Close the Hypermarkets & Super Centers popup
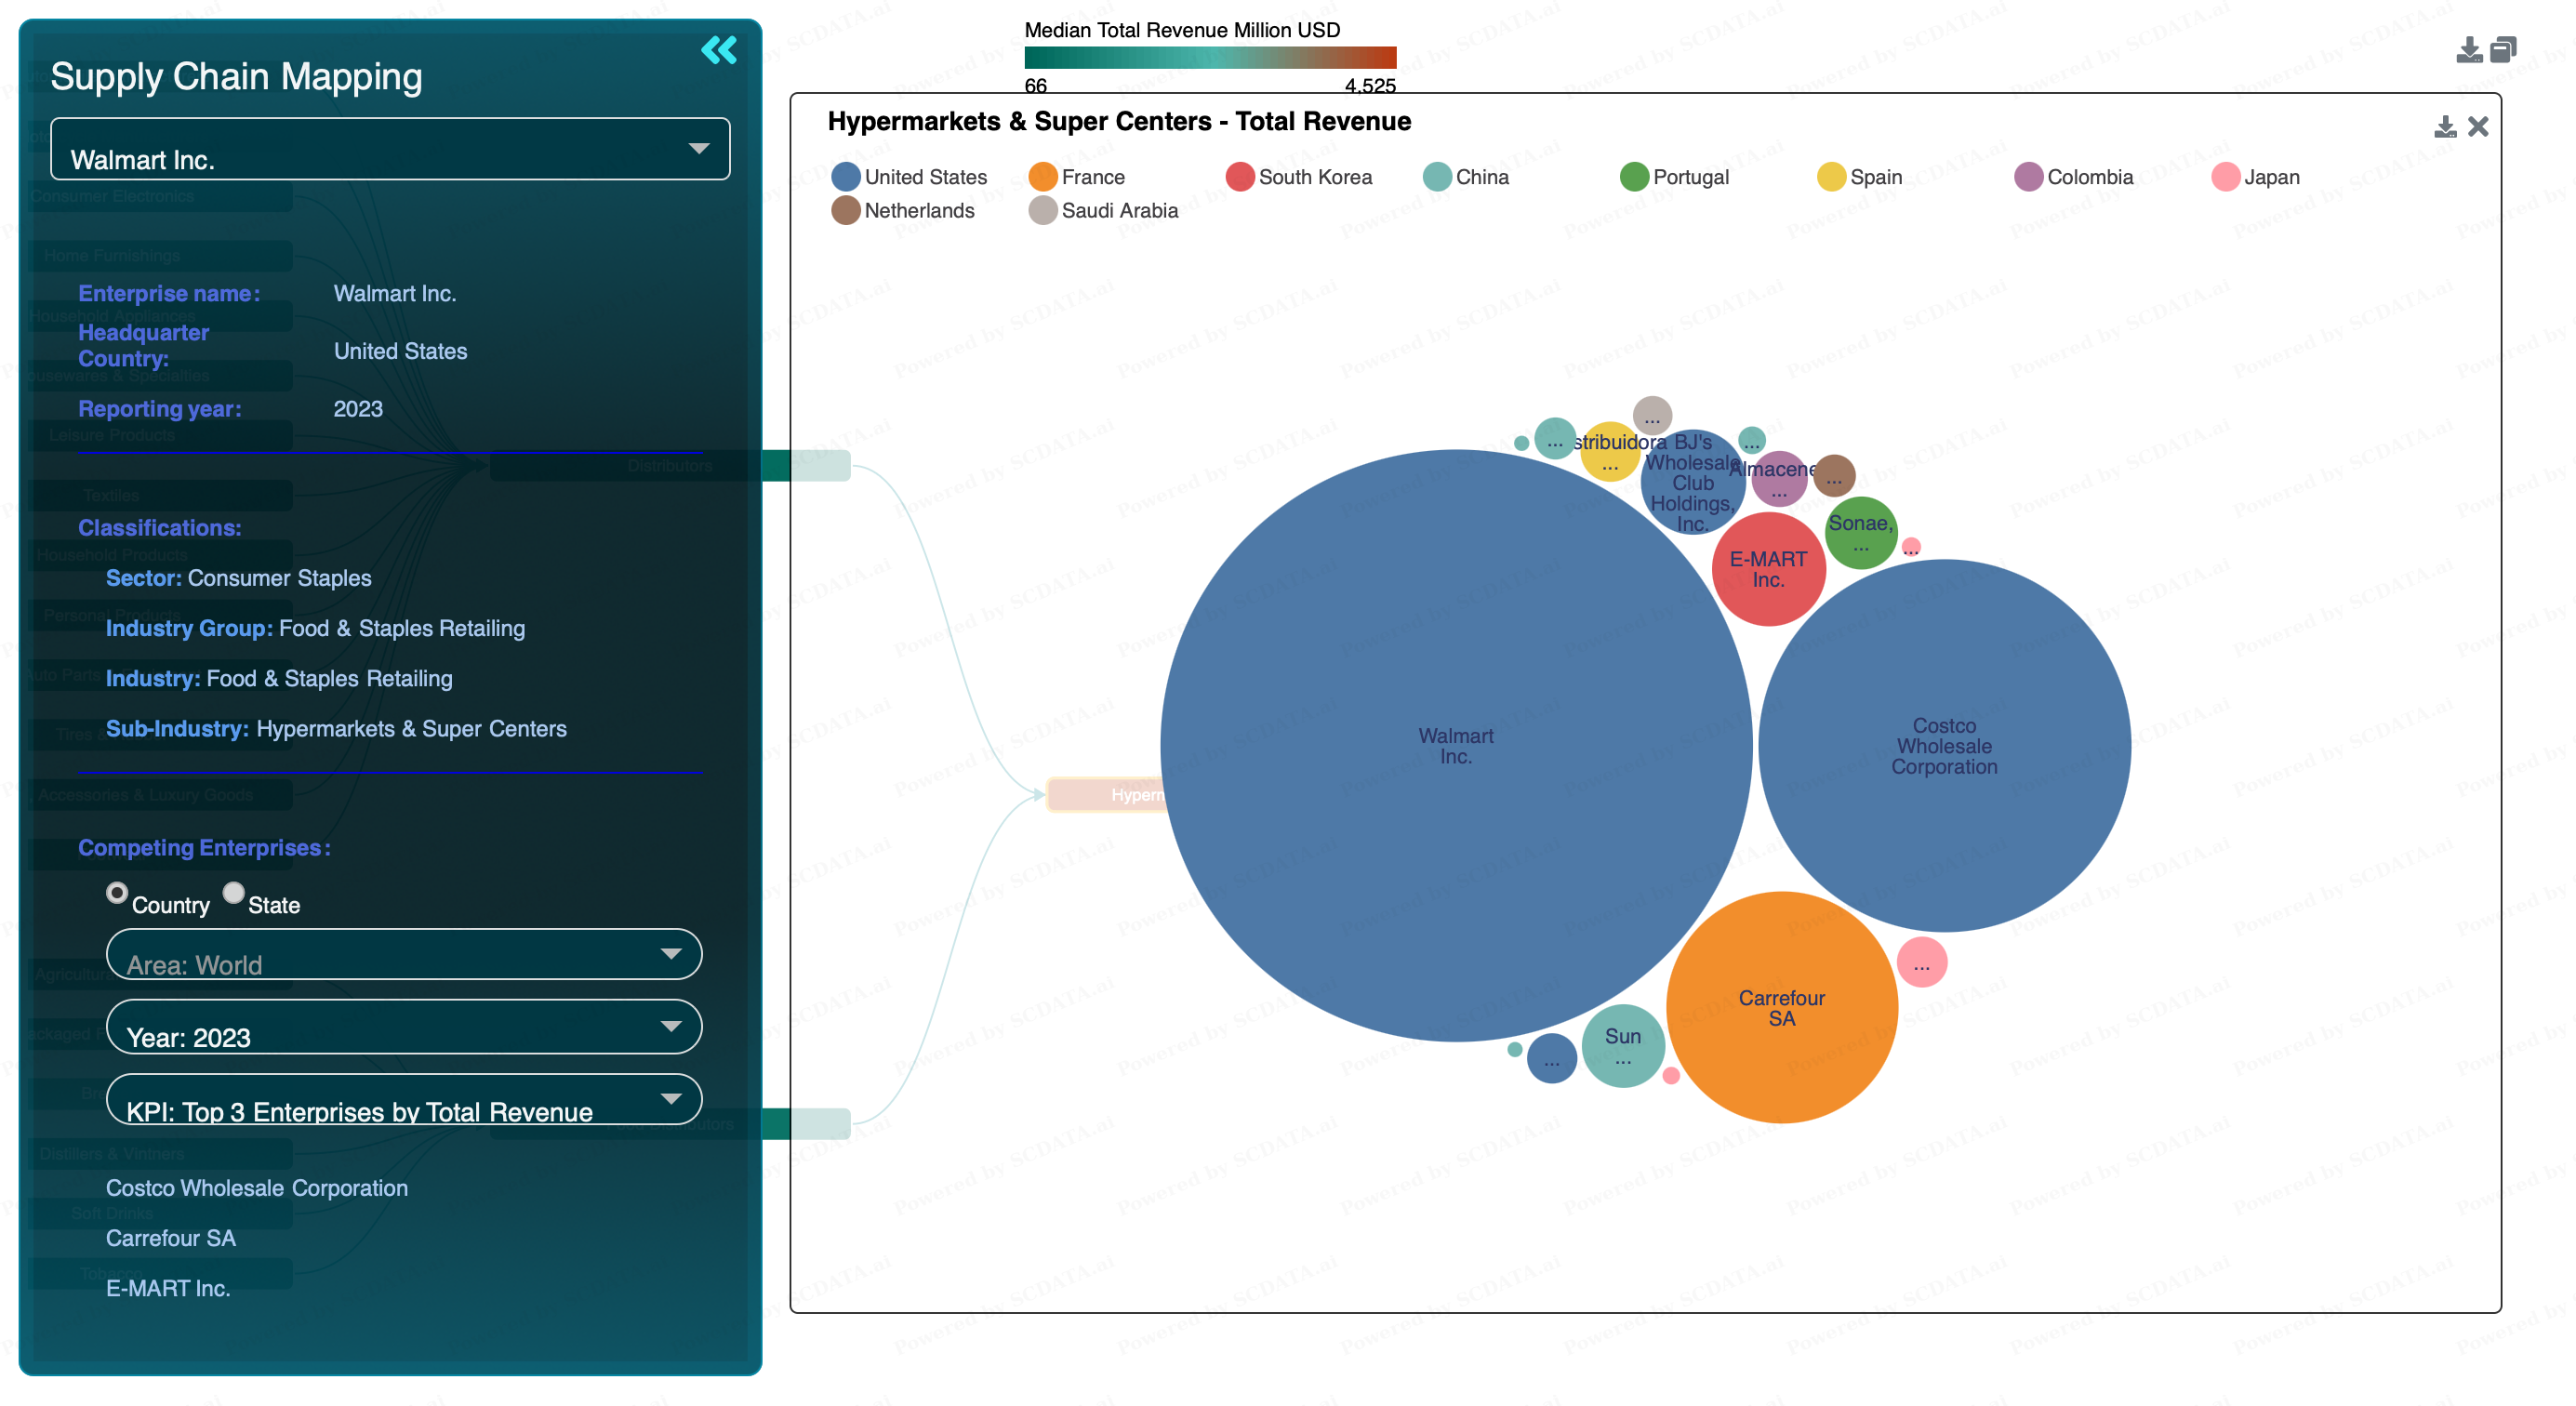The width and height of the screenshot is (2576, 1406). coord(2478,127)
